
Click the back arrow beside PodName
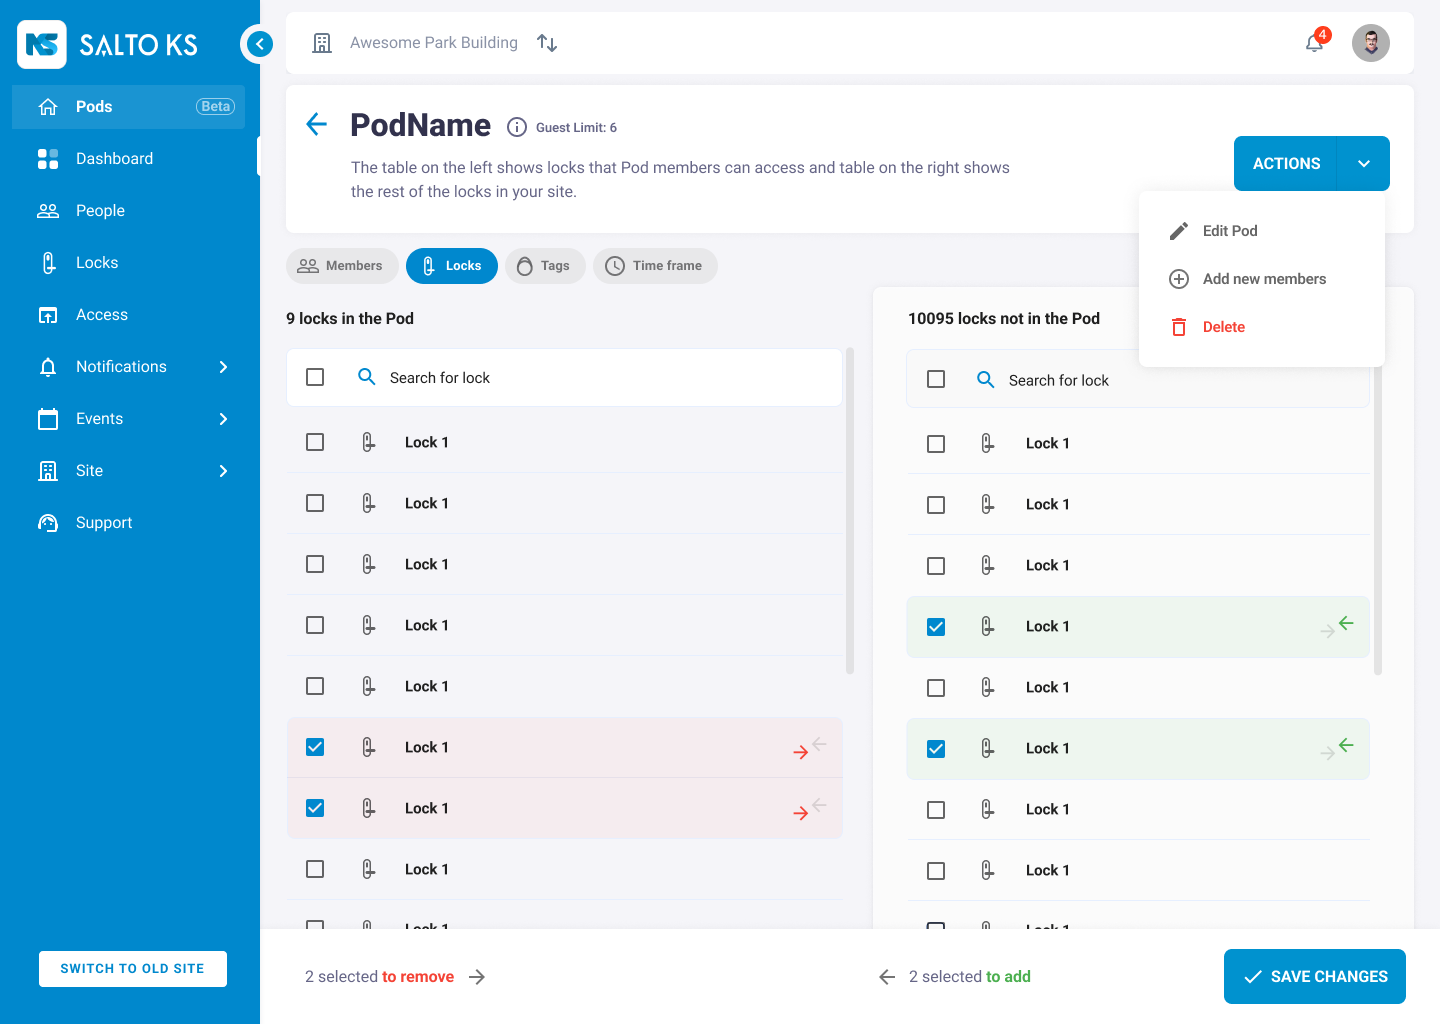coord(317,125)
